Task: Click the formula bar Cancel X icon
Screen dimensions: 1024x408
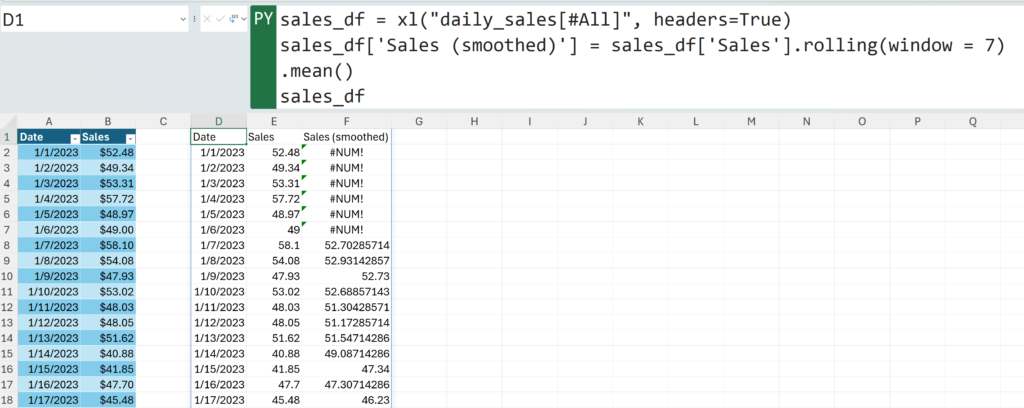Action: point(207,20)
